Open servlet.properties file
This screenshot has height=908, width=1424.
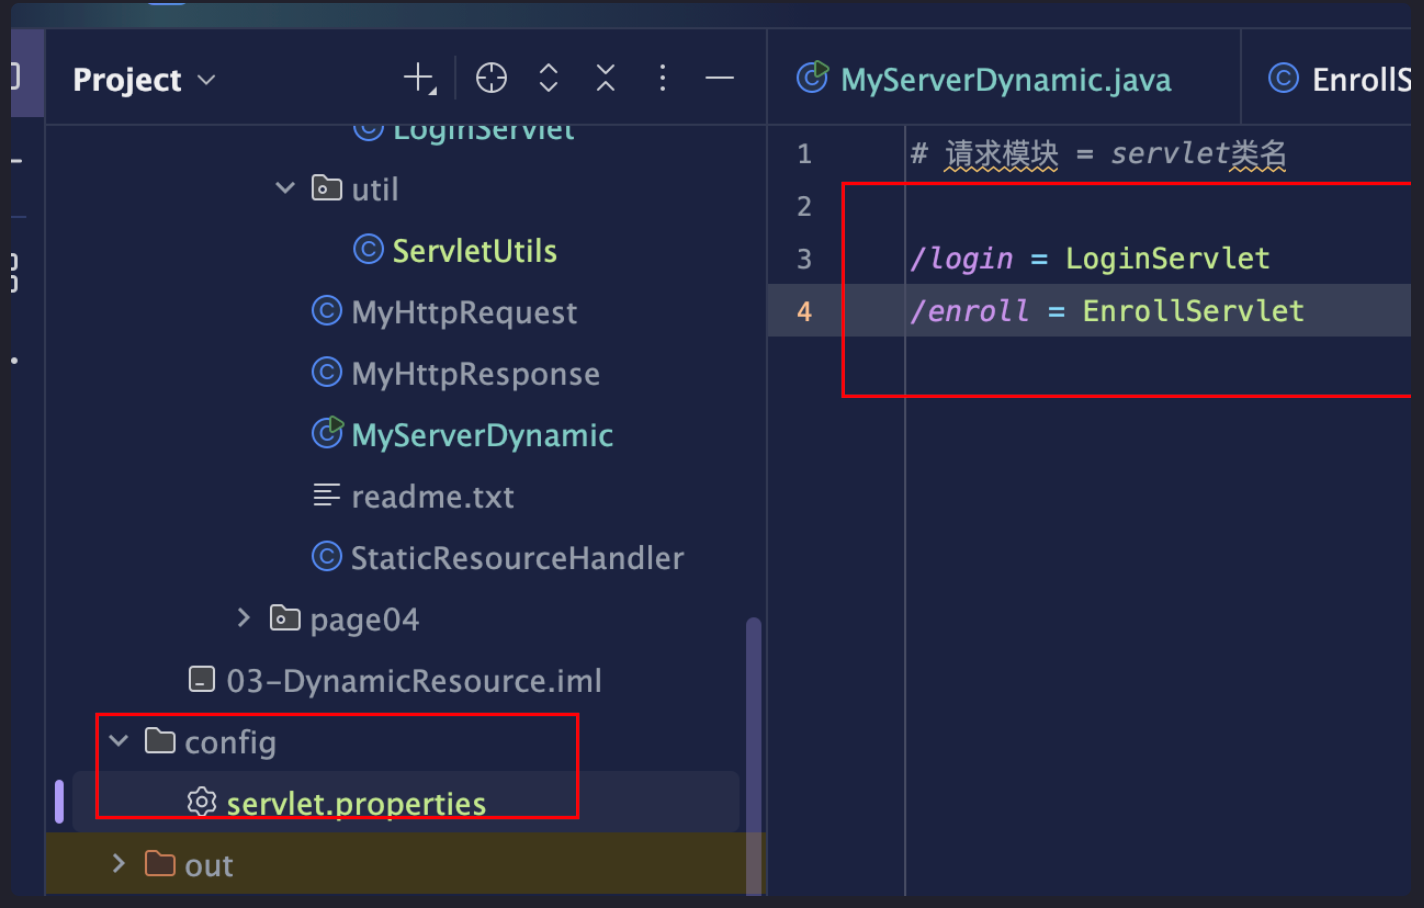[x=356, y=803]
